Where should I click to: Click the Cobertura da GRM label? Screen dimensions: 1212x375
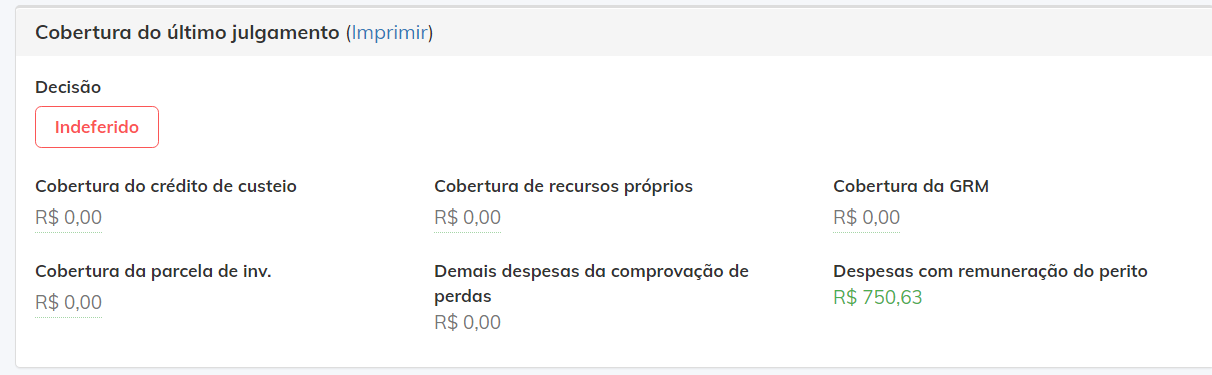(911, 186)
